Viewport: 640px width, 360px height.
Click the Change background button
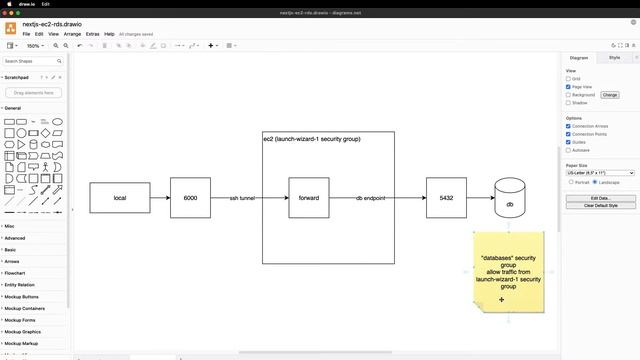610,95
